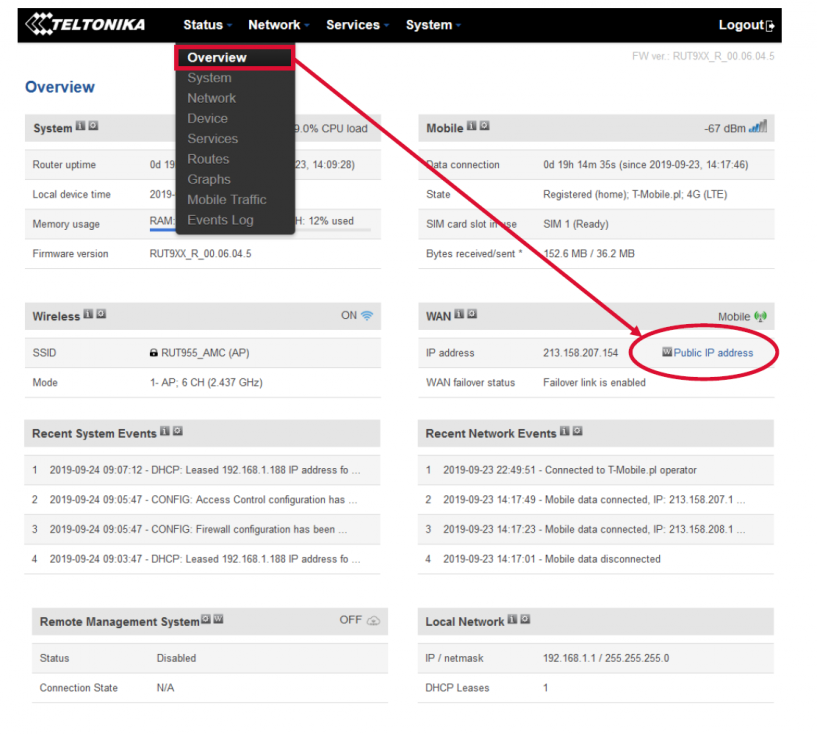Viewport: 817px width, 734px height.
Task: Expand the Status dropdown menu
Action: 207,24
